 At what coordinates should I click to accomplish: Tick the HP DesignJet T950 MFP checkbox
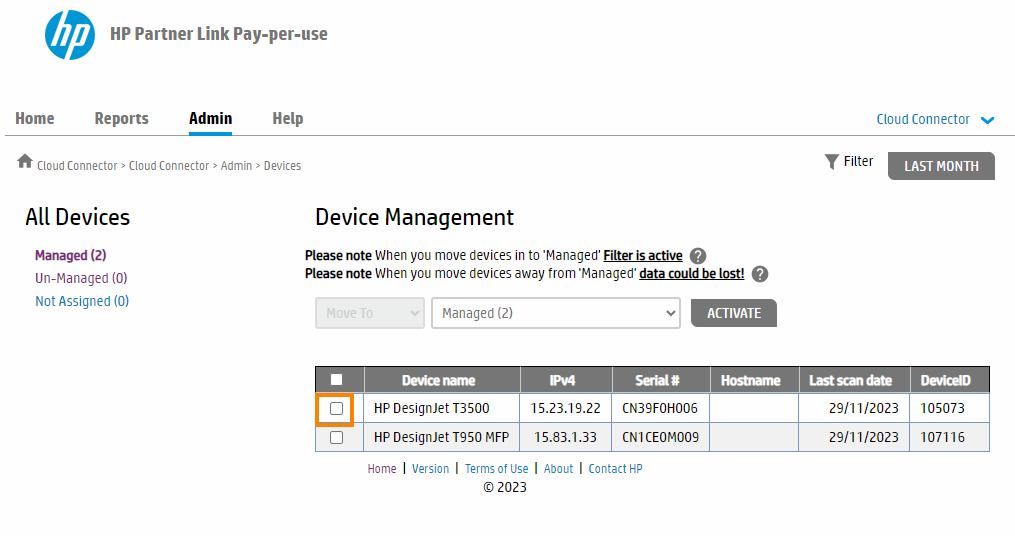pyautogui.click(x=336, y=437)
